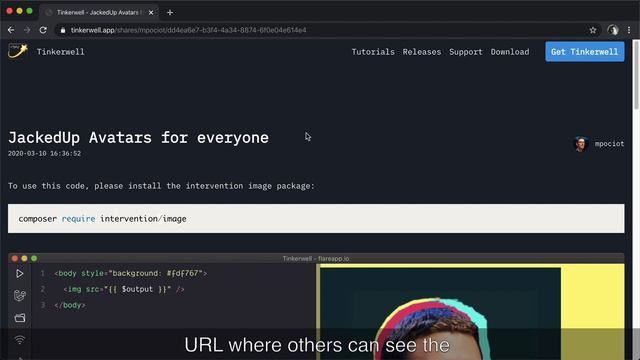Bookmark this page with the star icon
The image size is (640, 360).
[593, 30]
